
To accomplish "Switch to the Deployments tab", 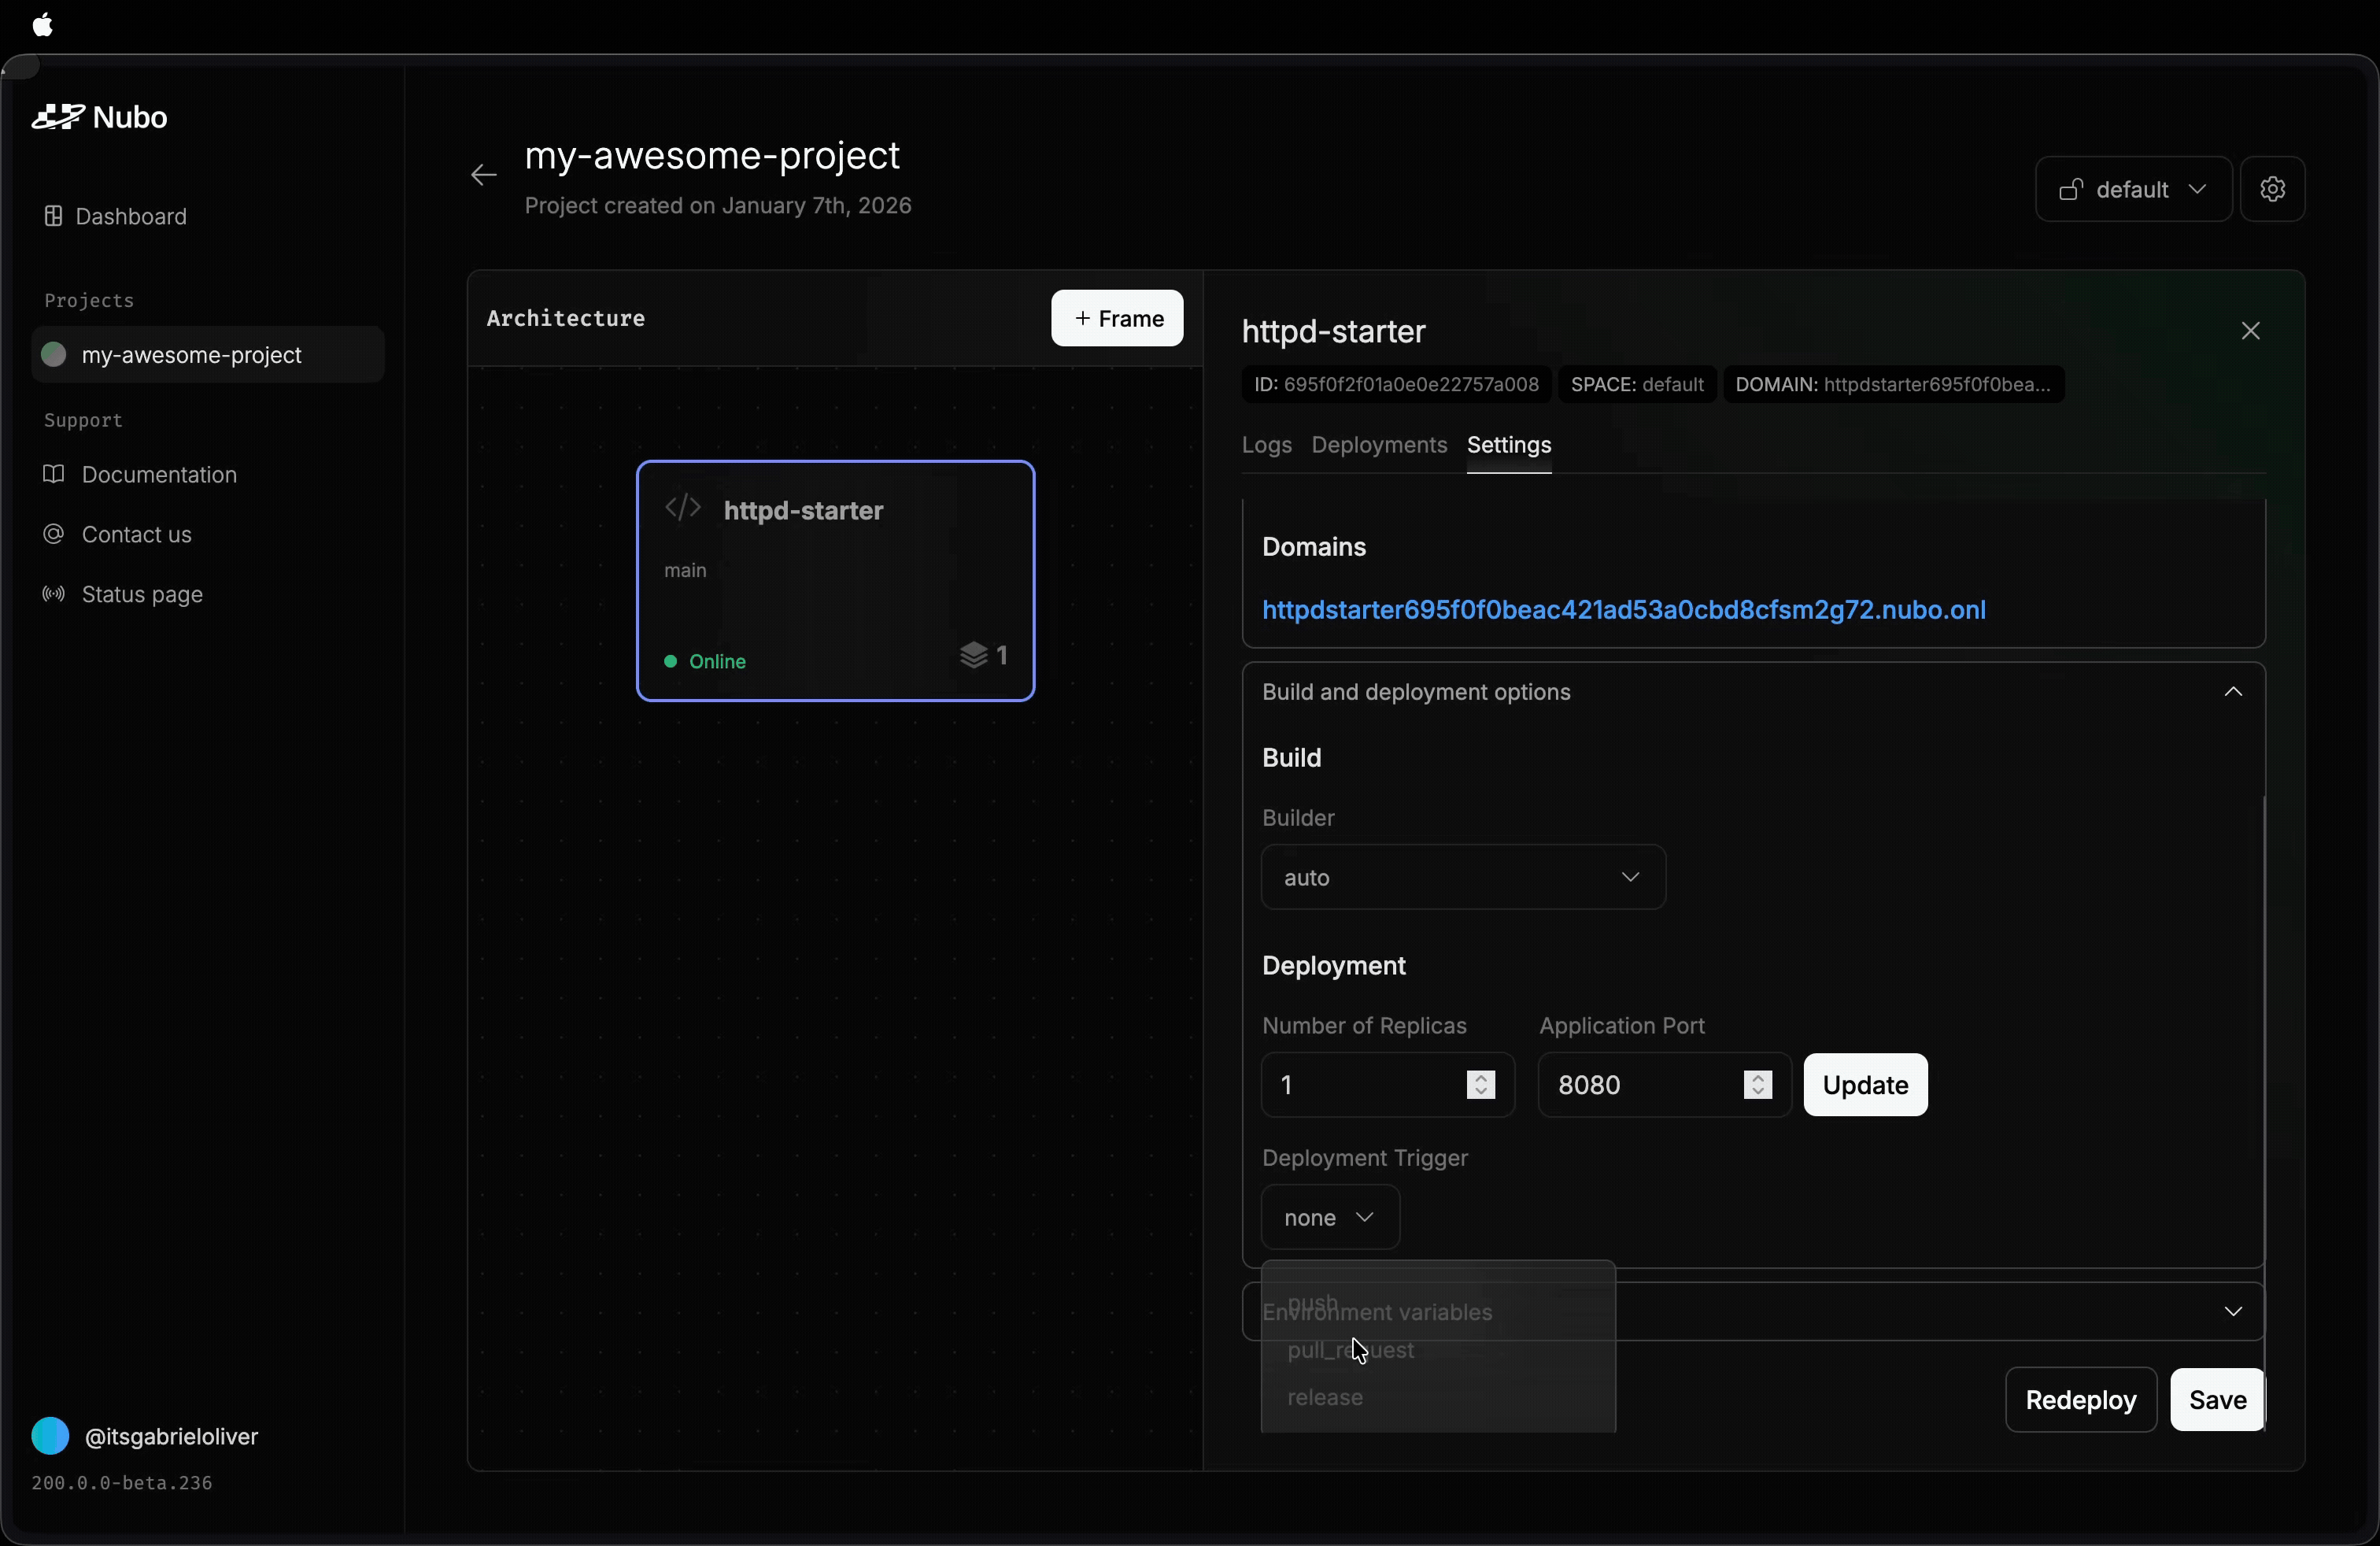I will point(1378,445).
